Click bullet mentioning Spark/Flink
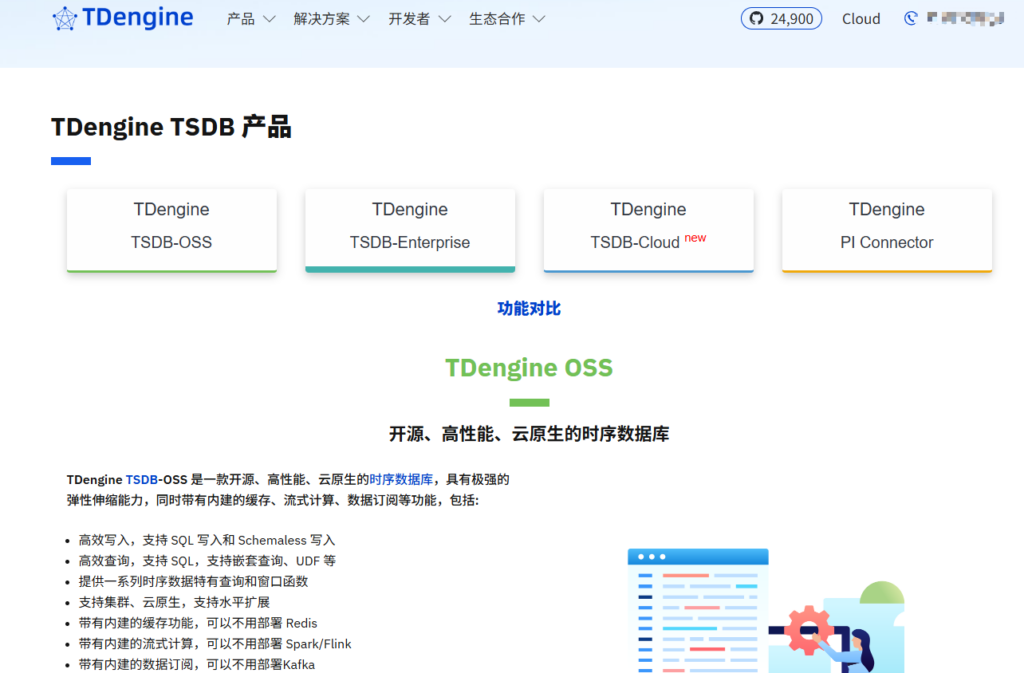Viewport: 1024px width, 673px height. pos(215,644)
